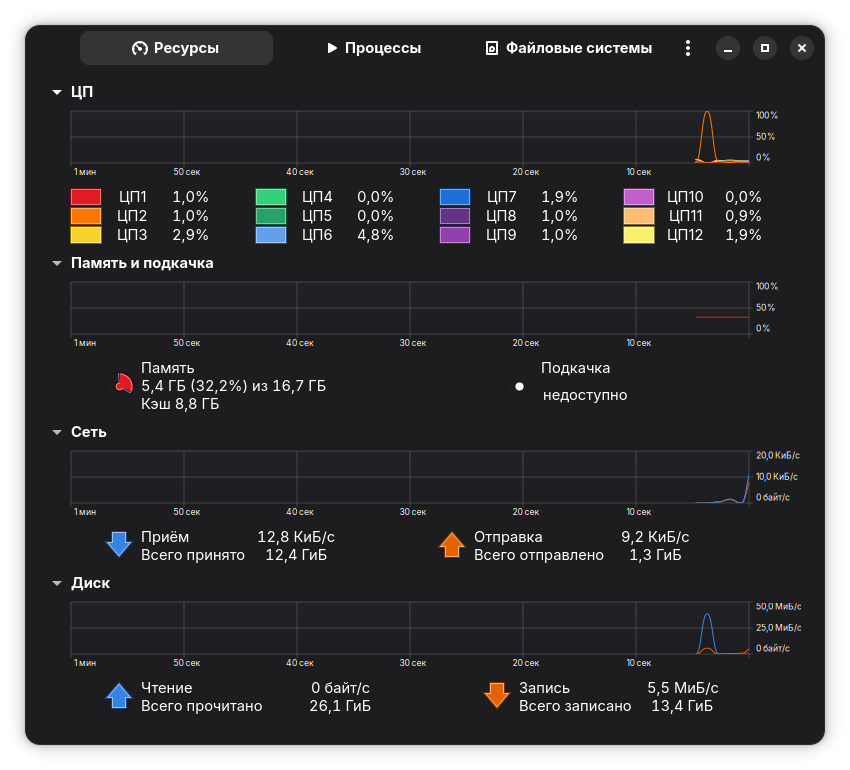The height and width of the screenshot is (770, 850).
Task: Change the ЦП5 dark green swatch
Action: coord(271,216)
